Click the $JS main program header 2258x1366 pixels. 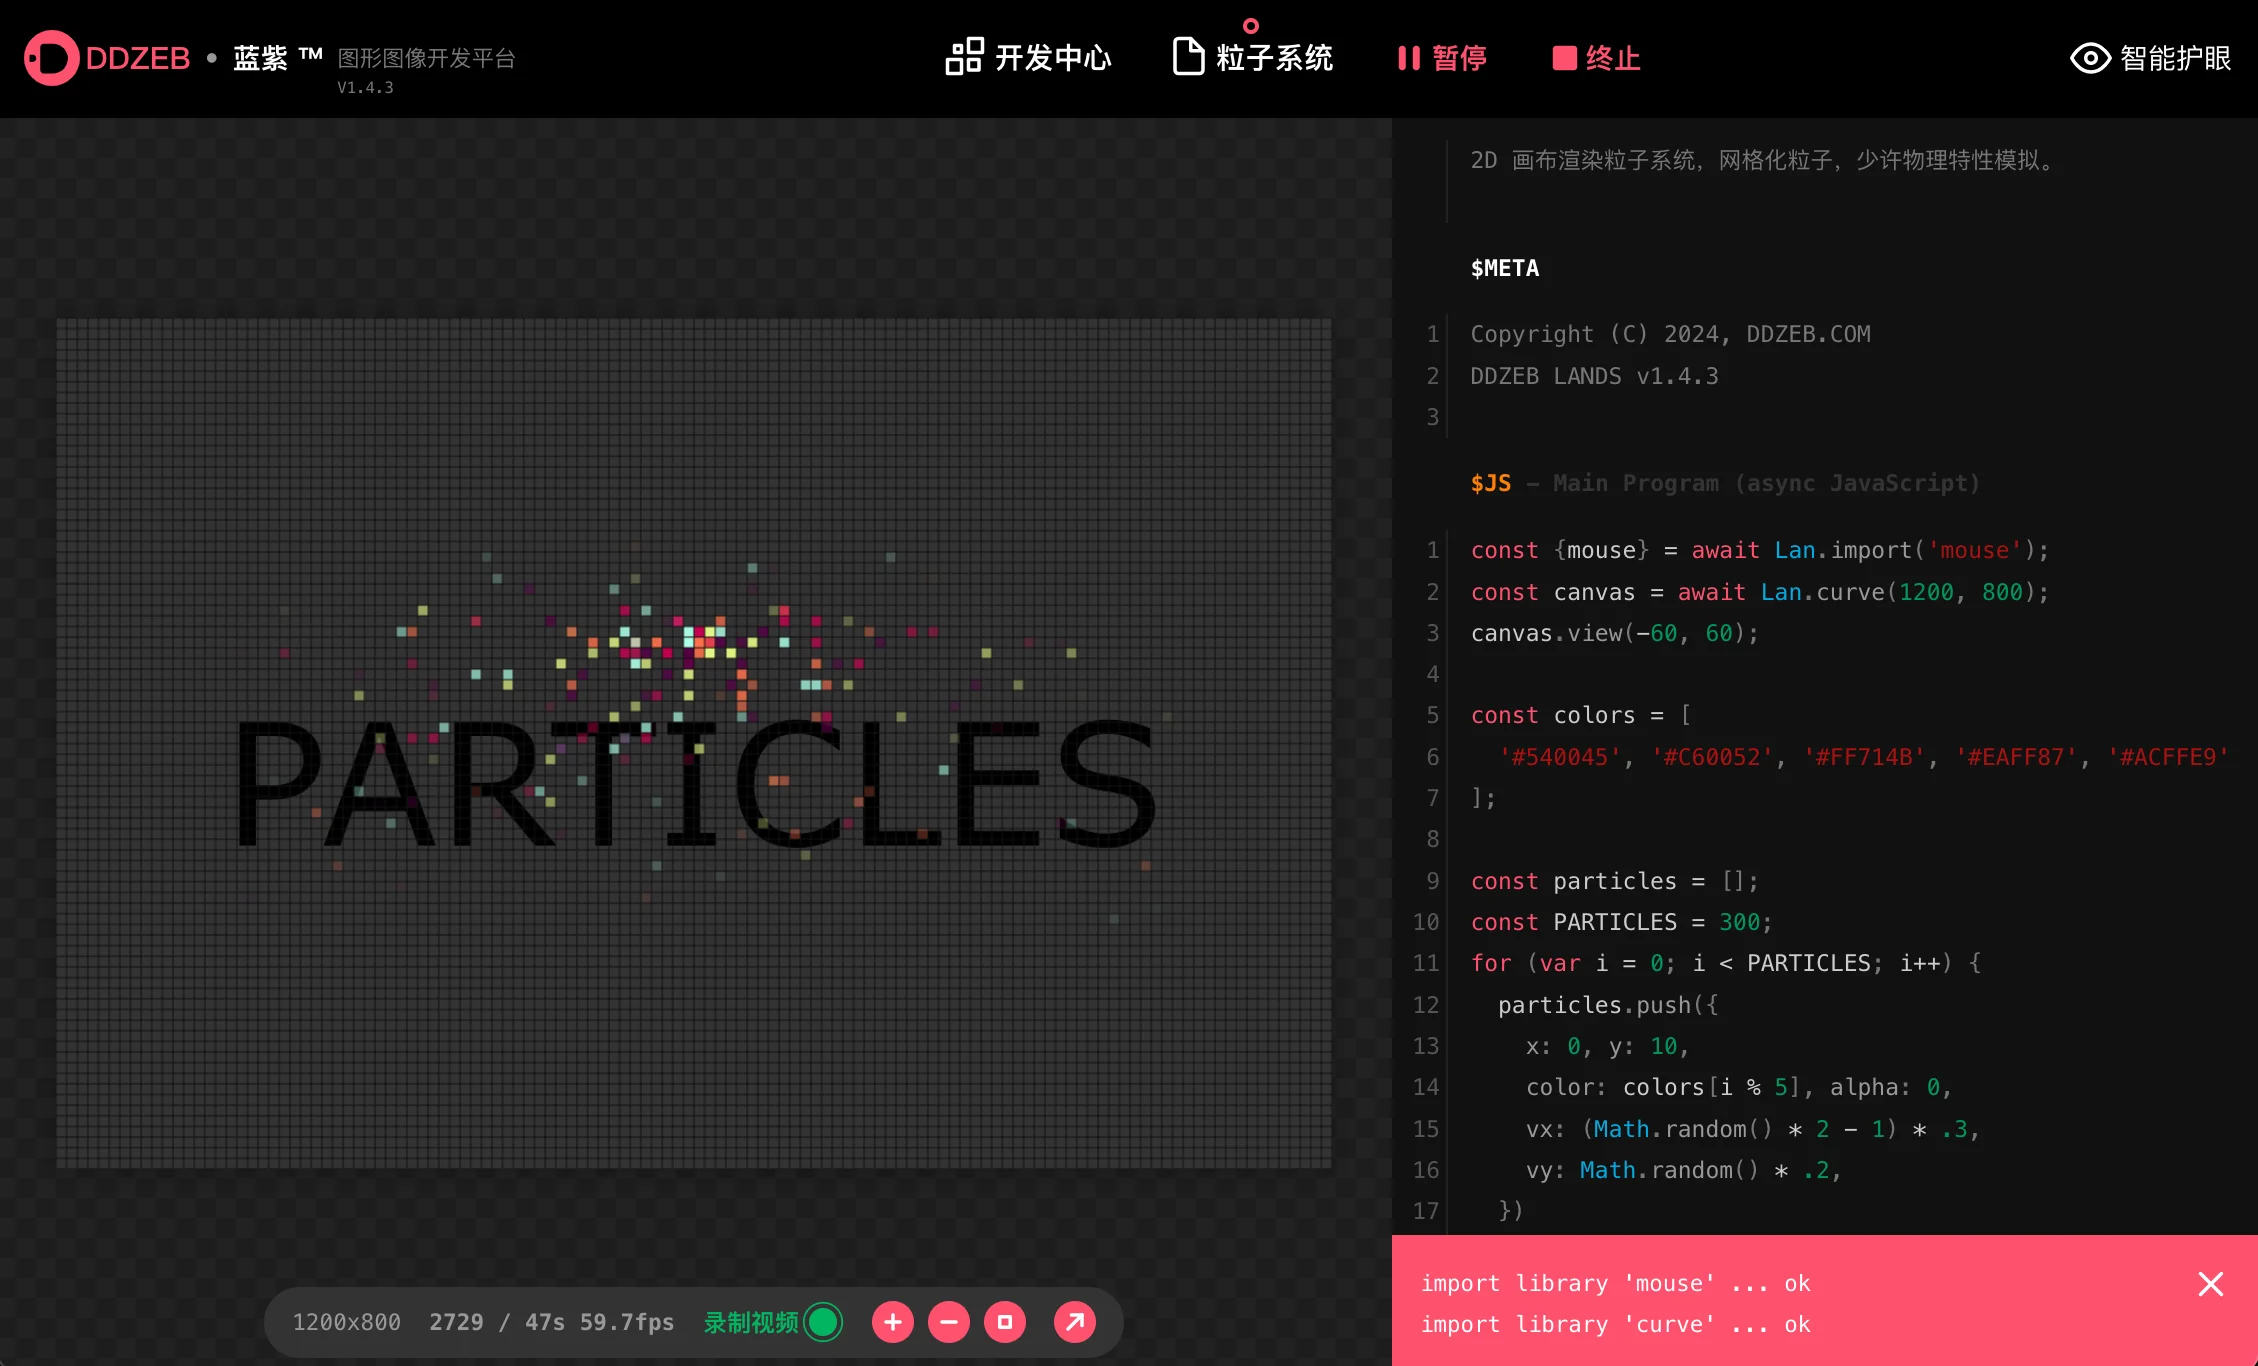point(1725,483)
